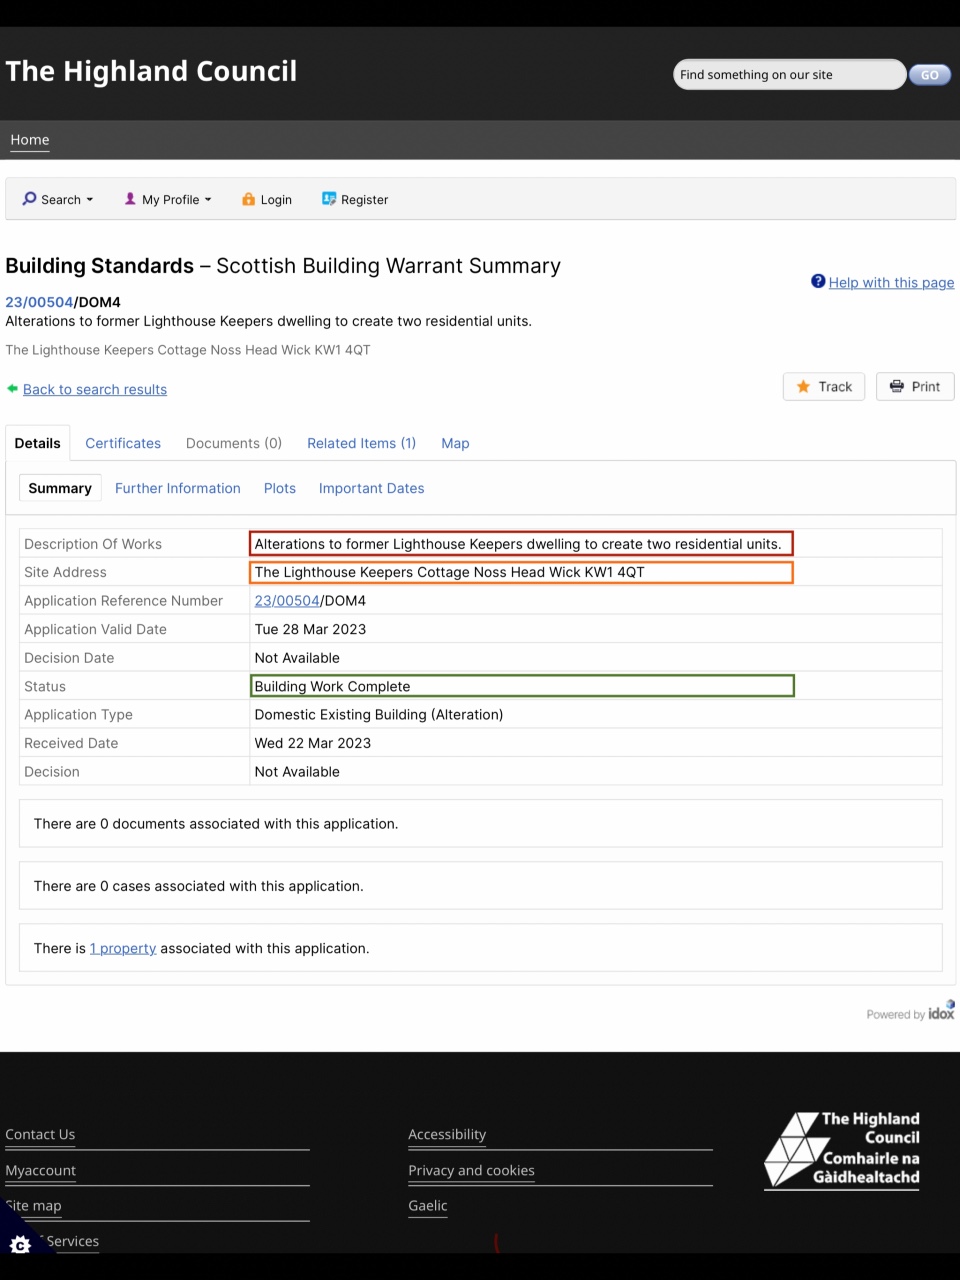Click the Site Address value text
The height and width of the screenshot is (1280, 960).
pyautogui.click(x=450, y=572)
